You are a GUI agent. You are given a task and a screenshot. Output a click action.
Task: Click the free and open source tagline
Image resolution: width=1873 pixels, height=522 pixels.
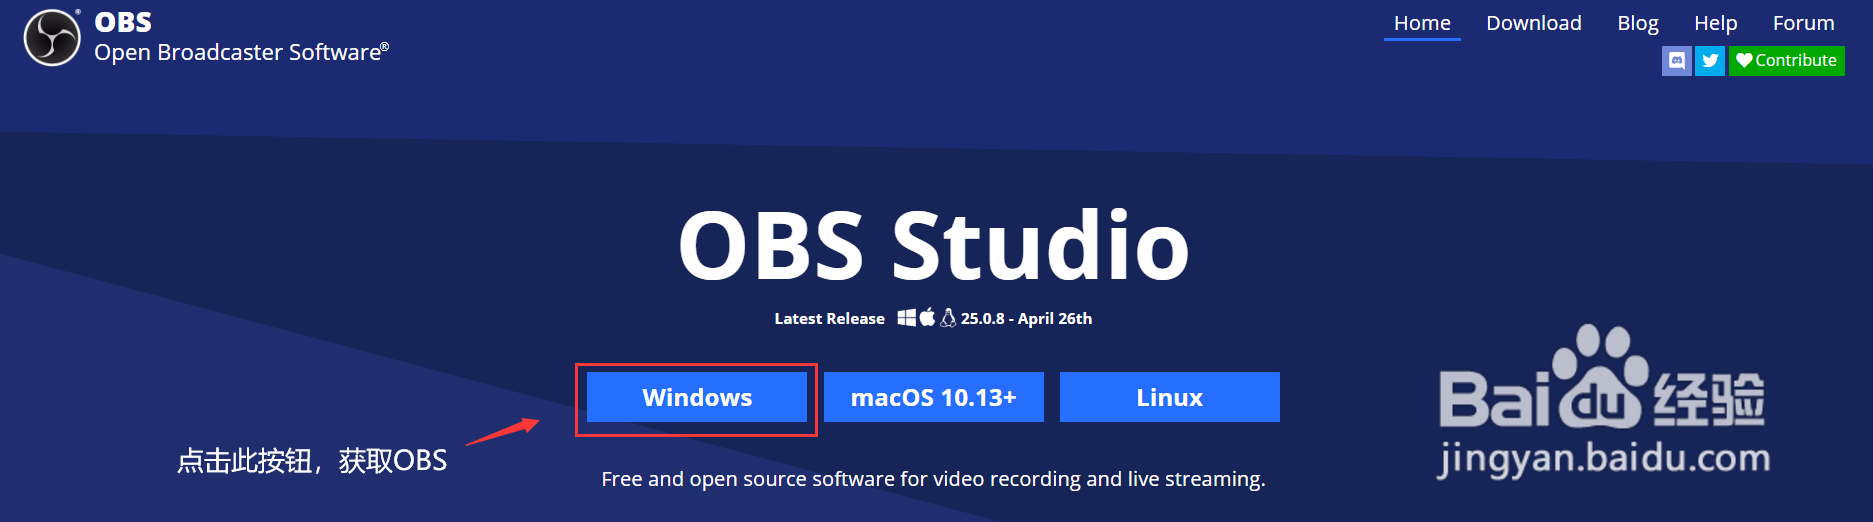click(x=934, y=479)
